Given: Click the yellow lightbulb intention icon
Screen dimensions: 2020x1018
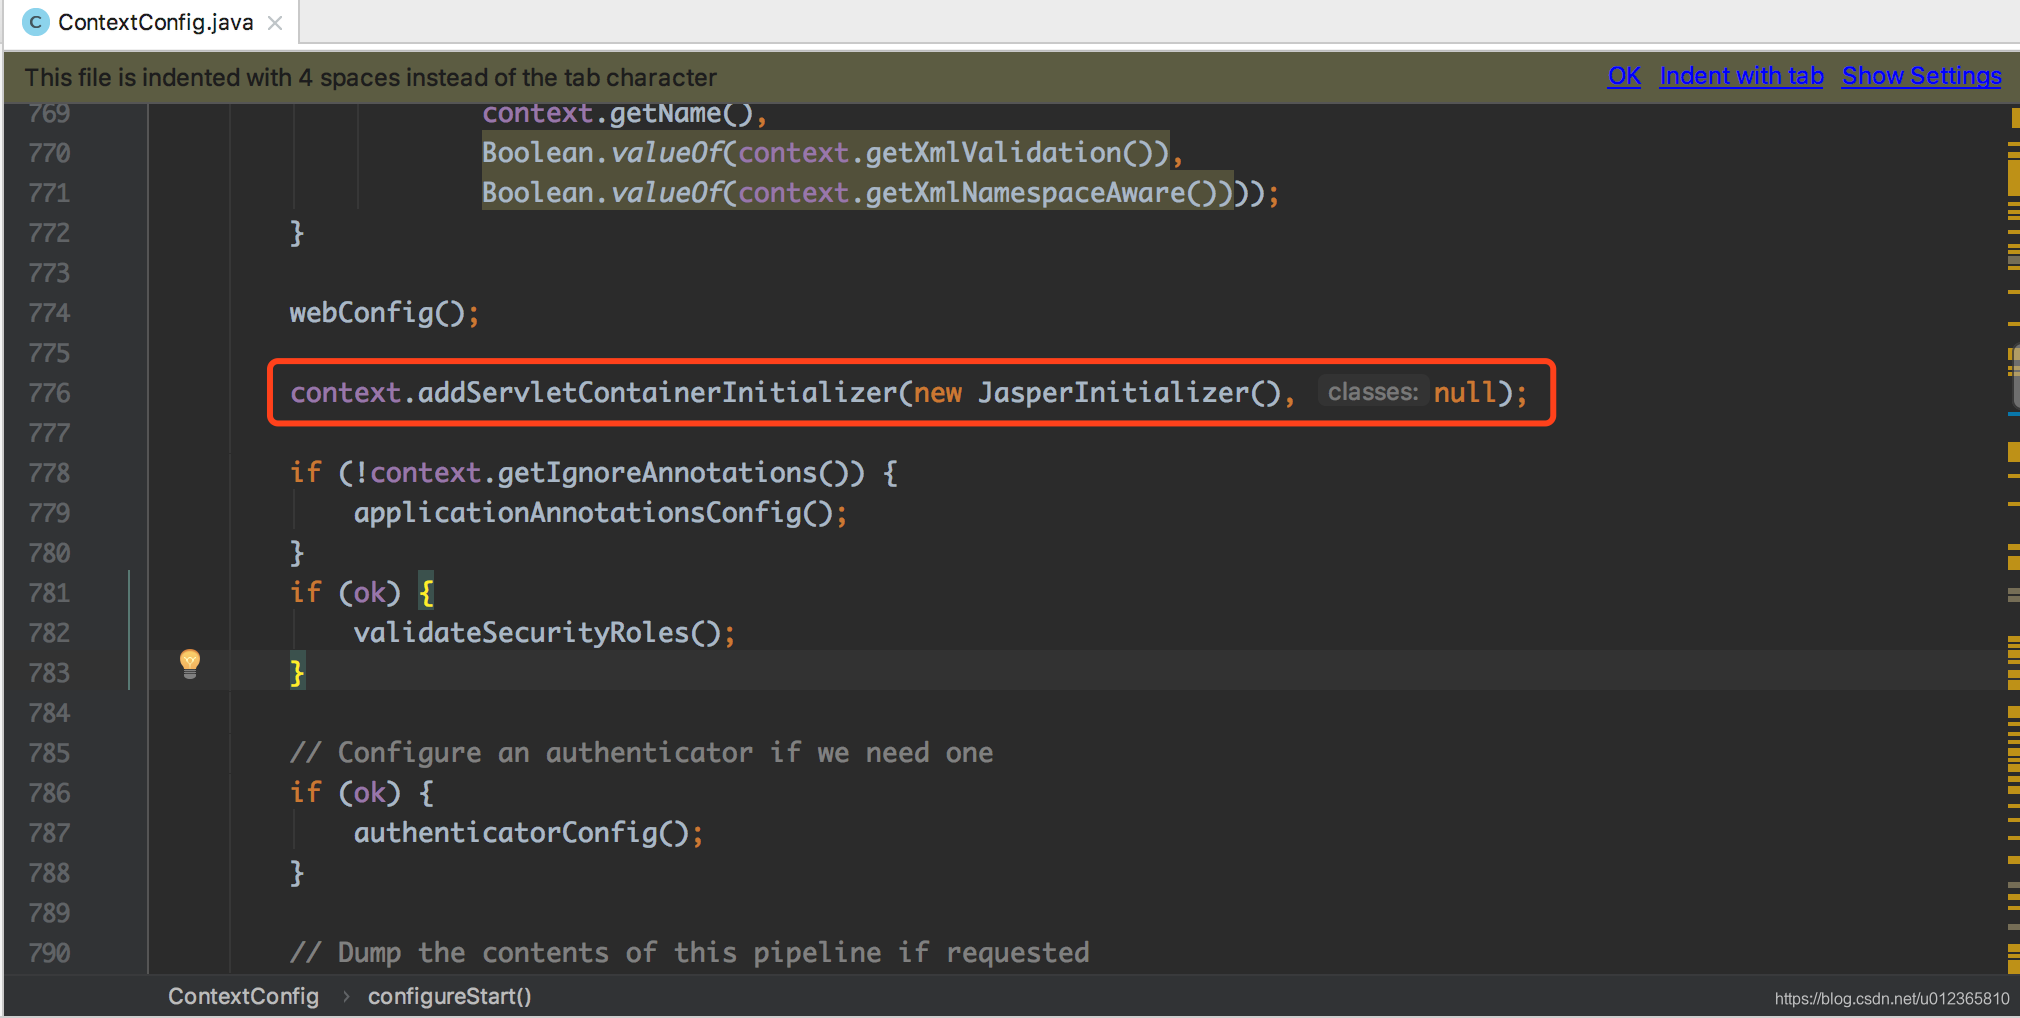Looking at the screenshot, I should tap(190, 664).
